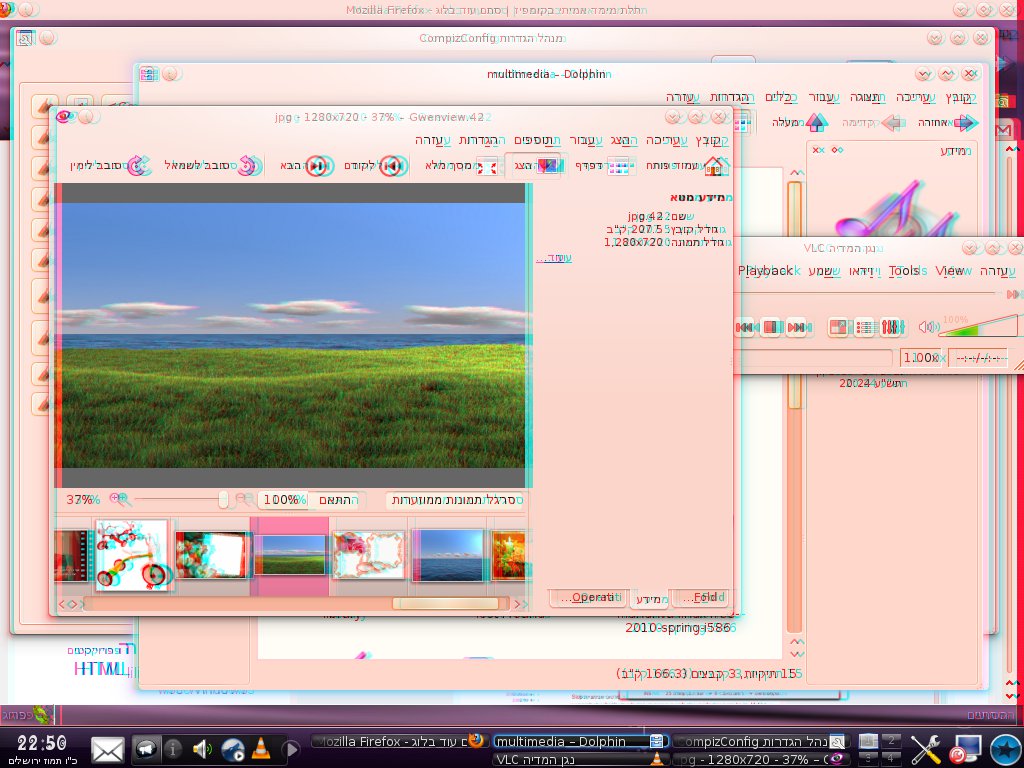This screenshot has height=768, width=1024.
Task: Select the pink floral frame thumbnail
Action: pos(368,555)
